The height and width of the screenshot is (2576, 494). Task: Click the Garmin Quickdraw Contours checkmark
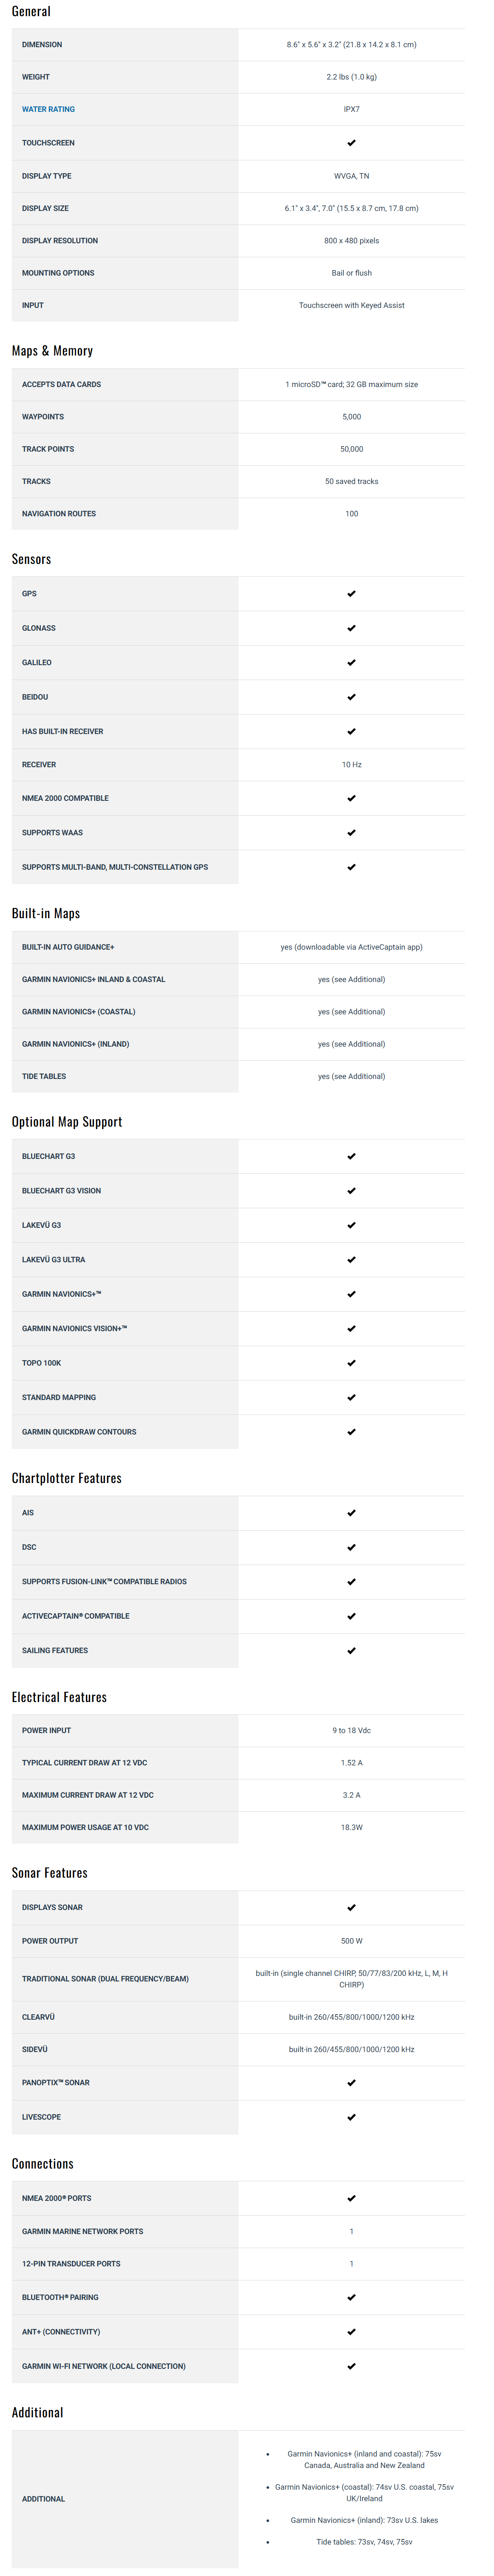click(x=351, y=1432)
